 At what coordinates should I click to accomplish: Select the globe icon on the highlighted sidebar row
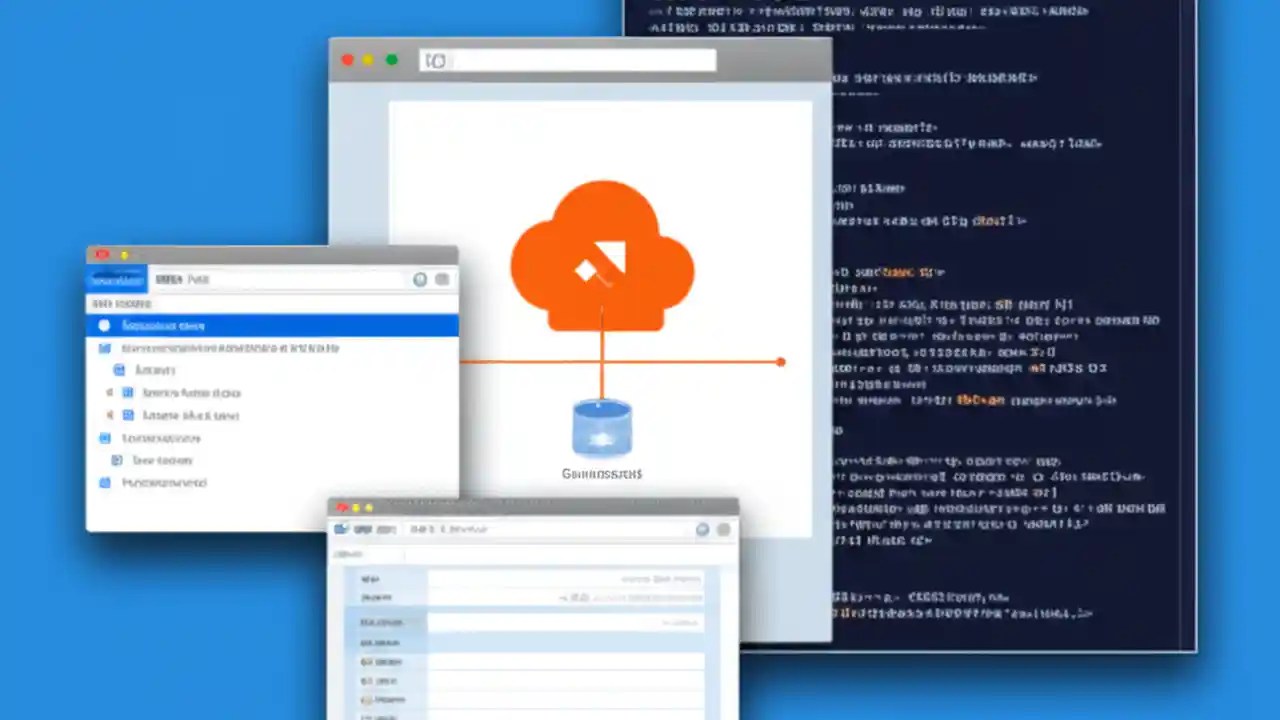pos(104,325)
